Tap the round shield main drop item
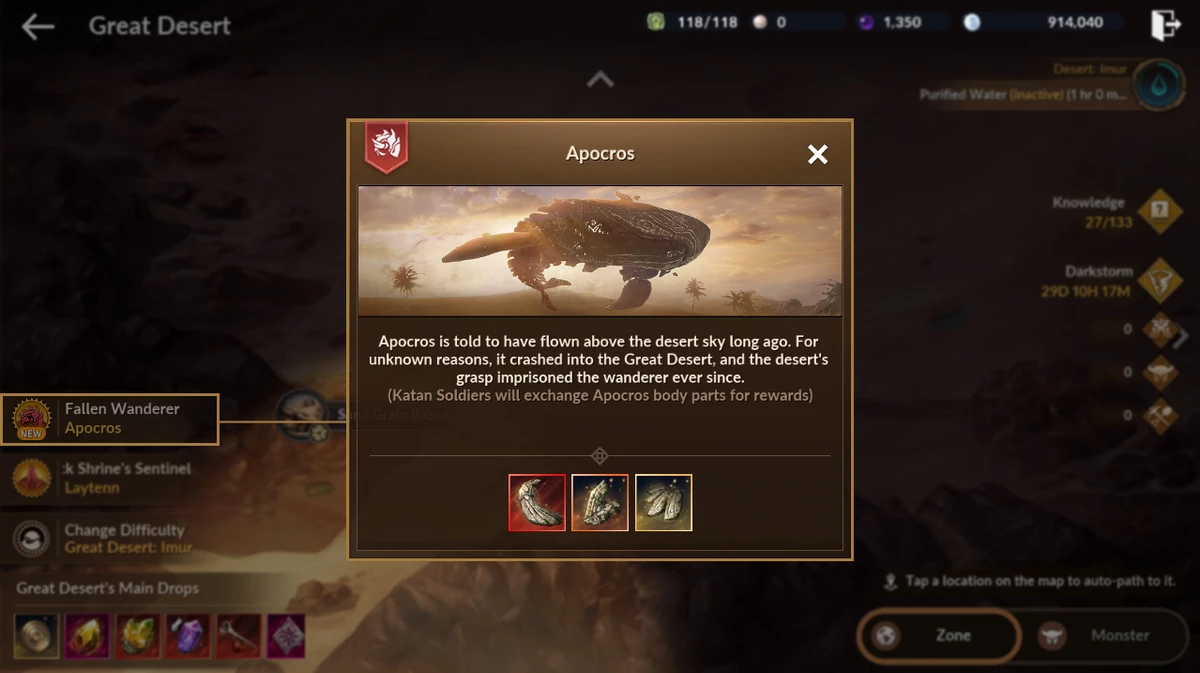This screenshot has width=1200, height=673. click(36, 636)
